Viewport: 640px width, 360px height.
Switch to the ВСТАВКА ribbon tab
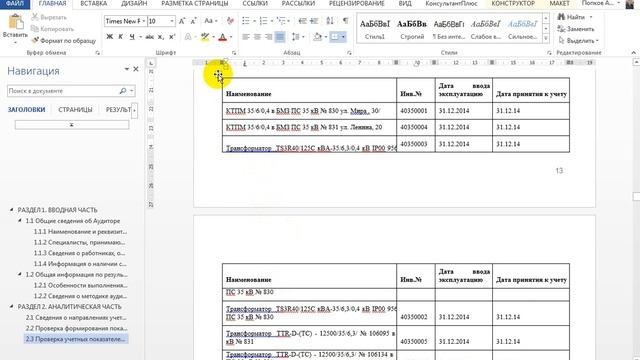(93, 4)
